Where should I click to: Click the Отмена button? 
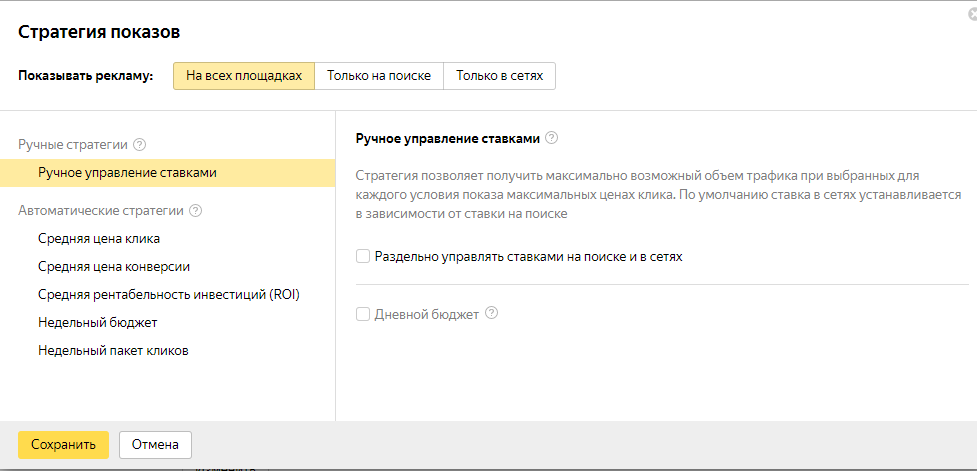(155, 445)
